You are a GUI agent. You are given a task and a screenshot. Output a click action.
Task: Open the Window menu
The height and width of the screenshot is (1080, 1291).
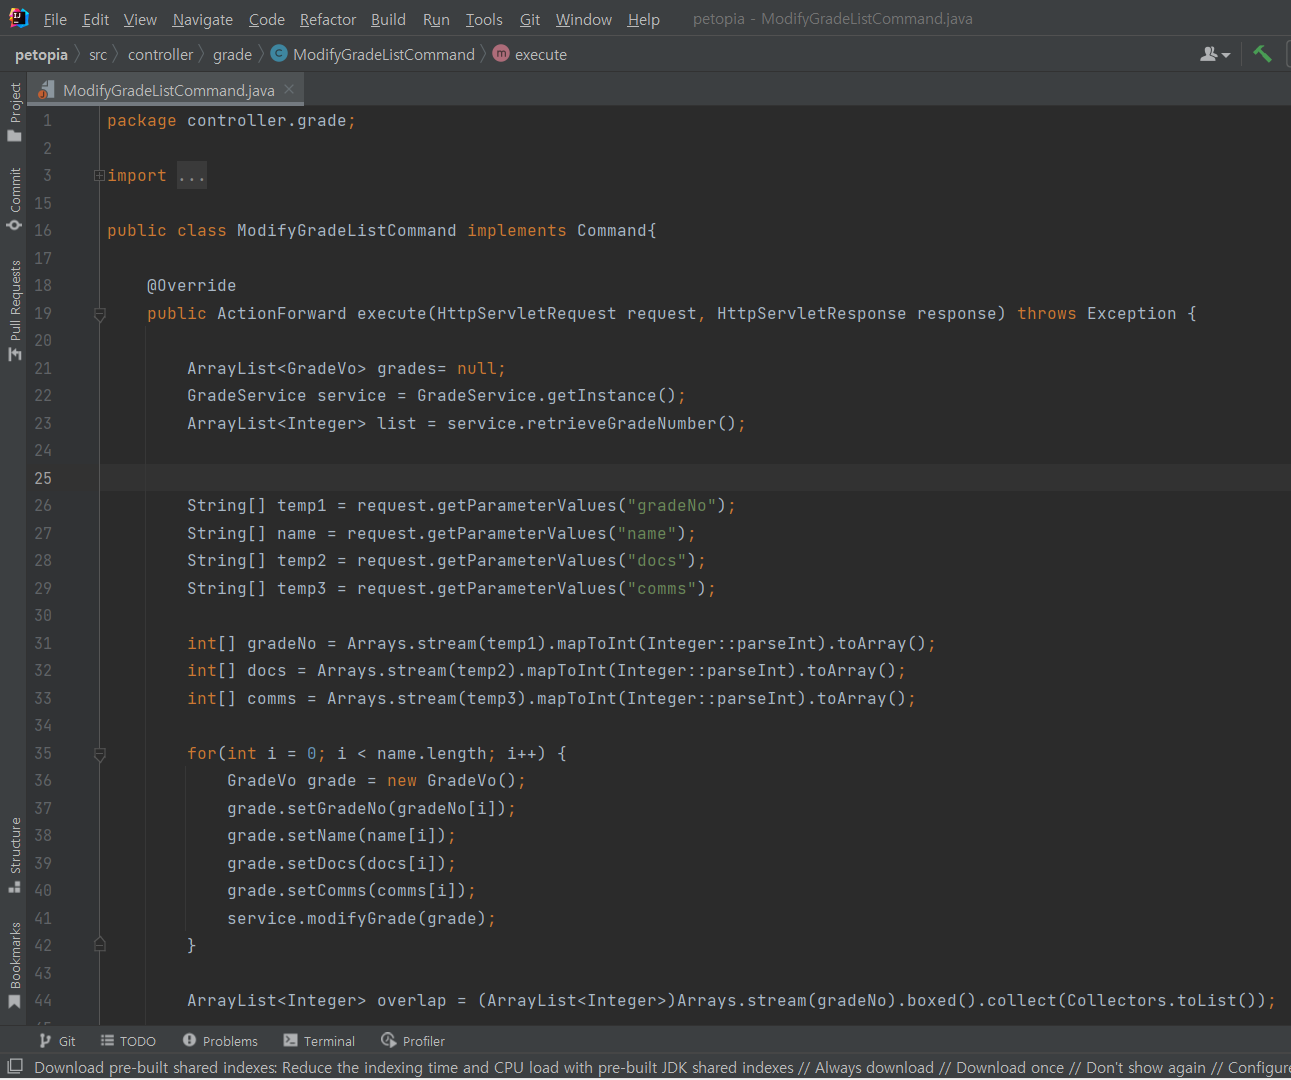(x=583, y=19)
